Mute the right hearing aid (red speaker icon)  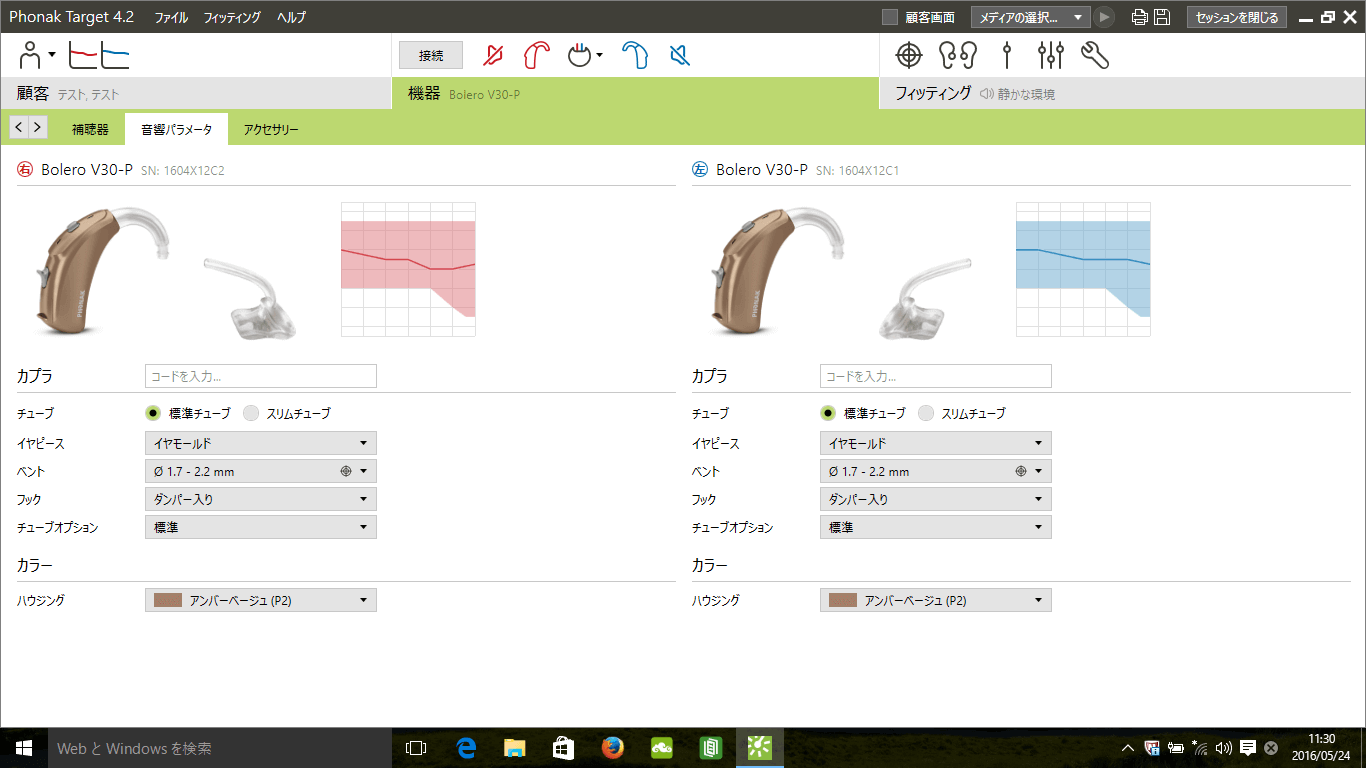[x=493, y=55]
